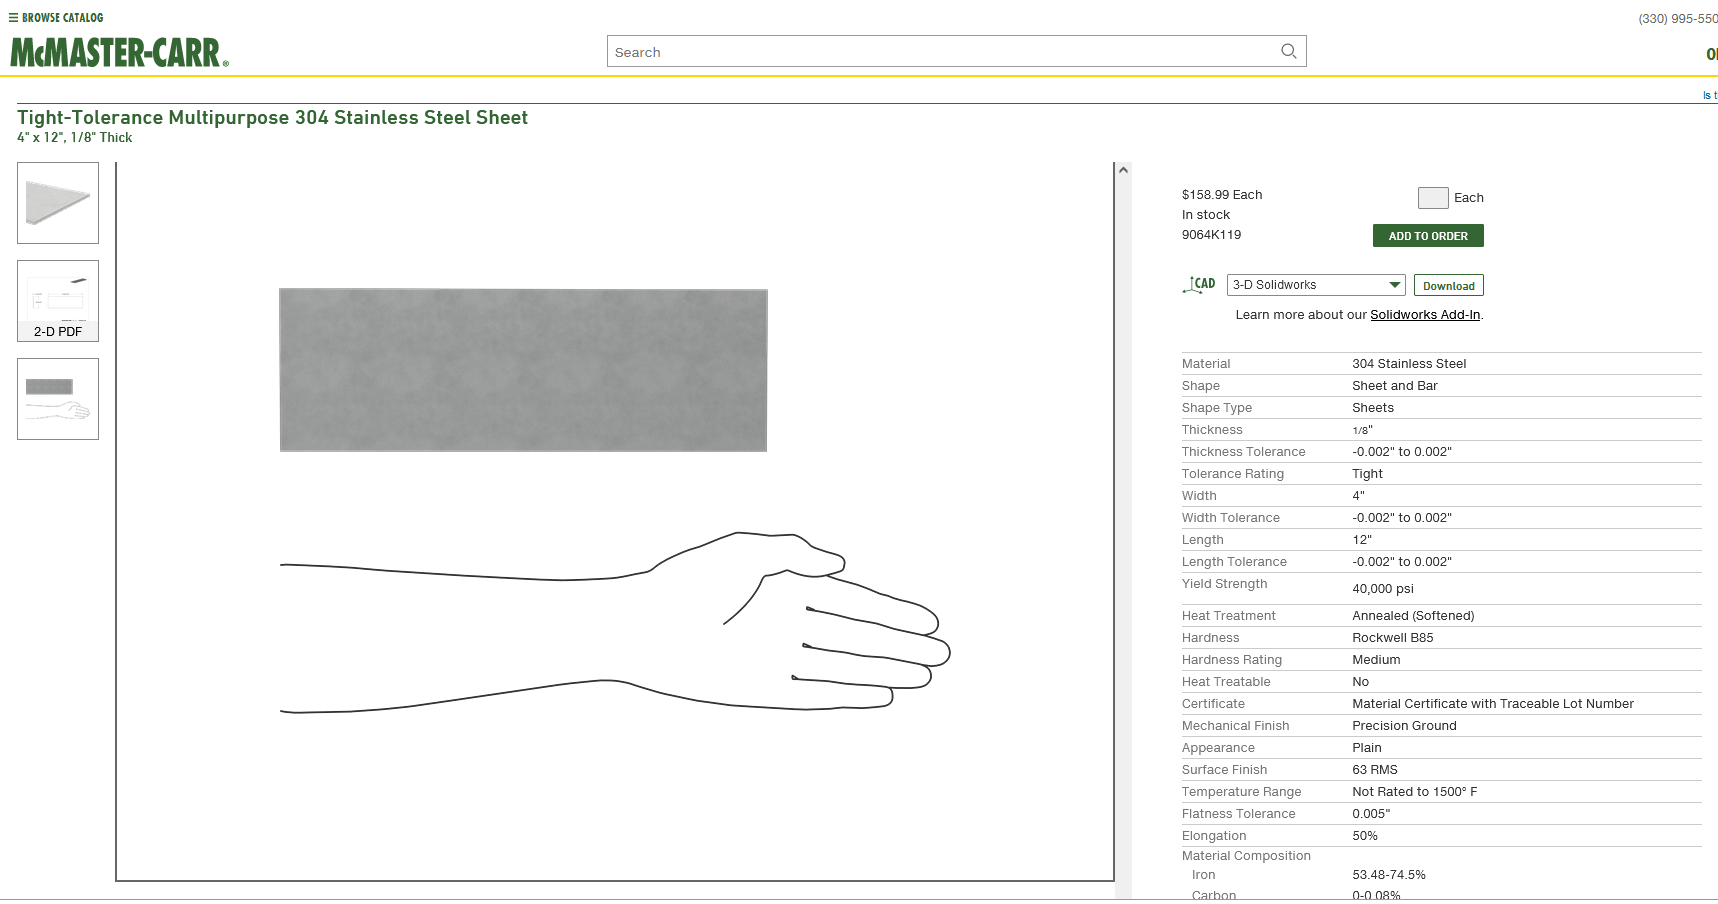1718x904 pixels.
Task: Click the Material Composition label
Action: click(x=1246, y=856)
